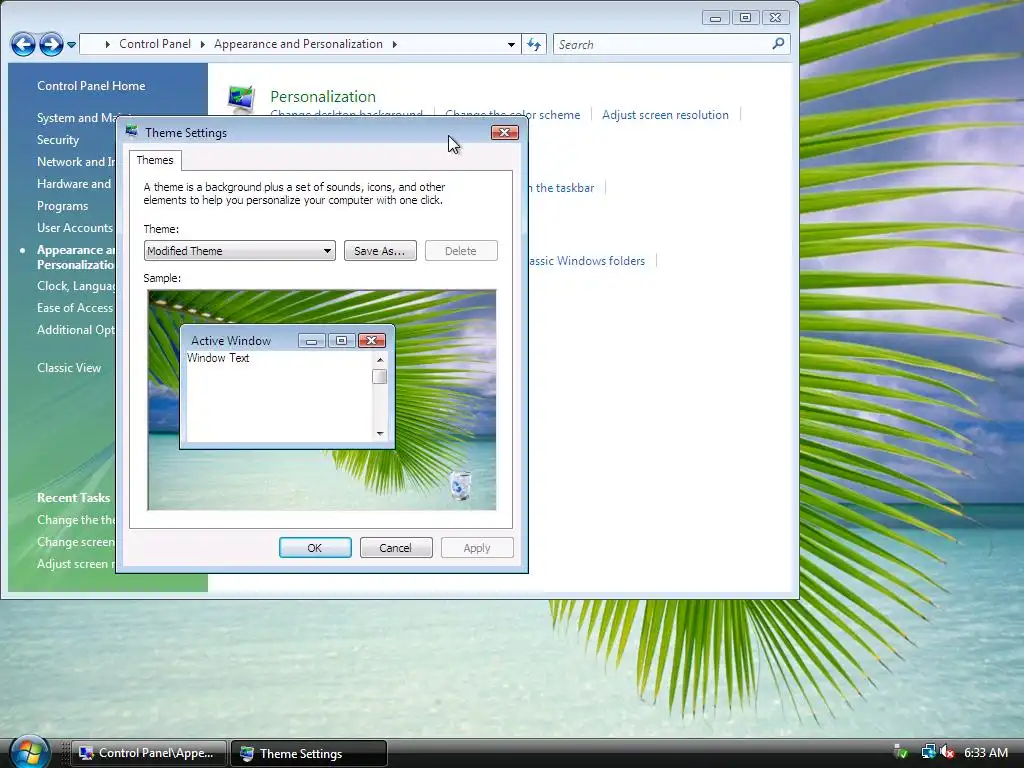Open User Accounts in sidebar

point(75,228)
